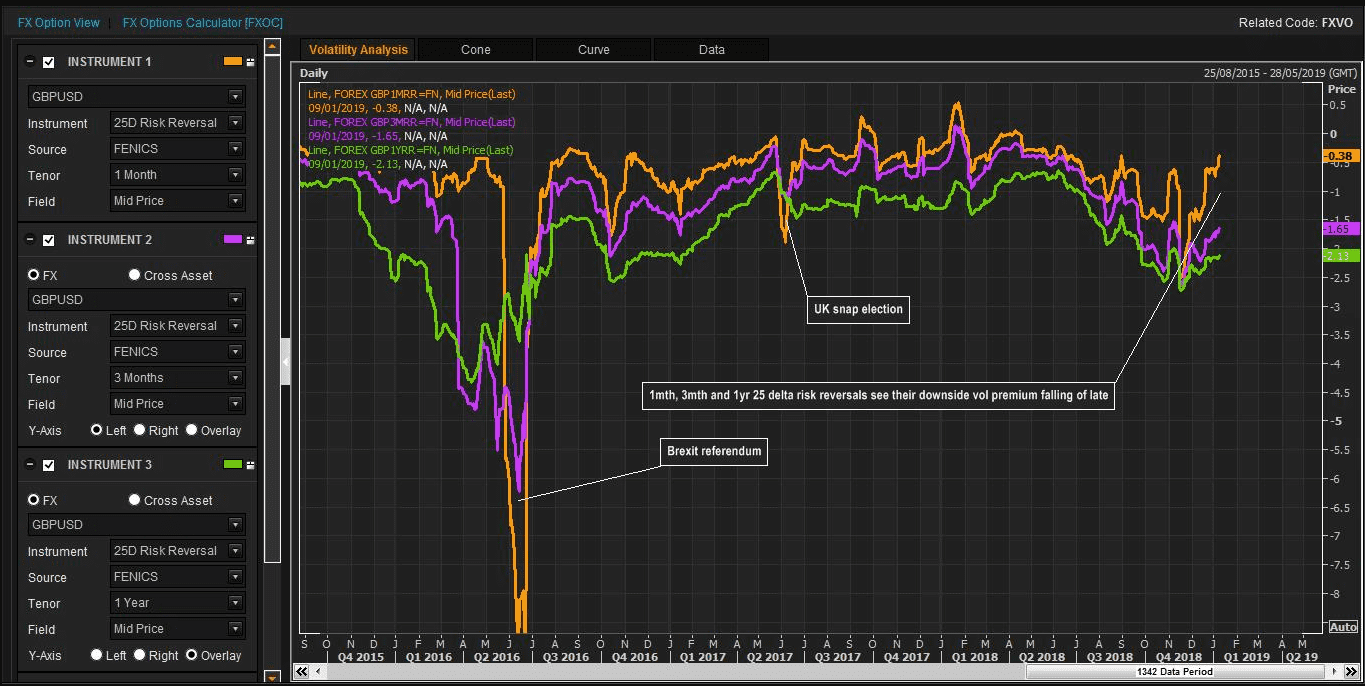Open Instrument 1 25D Risk Reversal dropdown
Viewport: 1365px width, 686px height.
click(177, 123)
